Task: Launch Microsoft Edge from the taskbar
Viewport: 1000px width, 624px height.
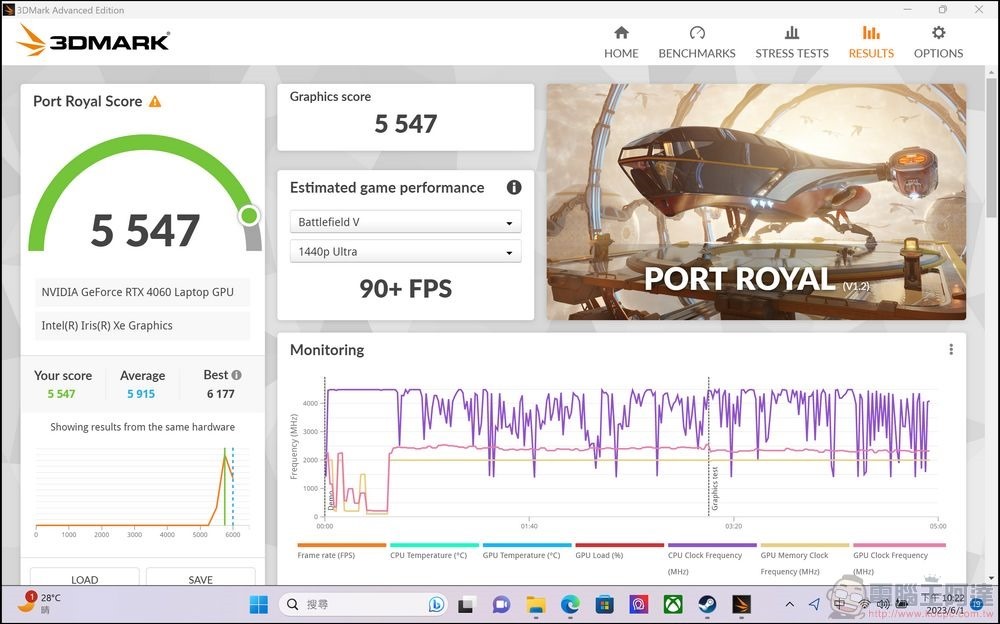Action: click(x=570, y=604)
